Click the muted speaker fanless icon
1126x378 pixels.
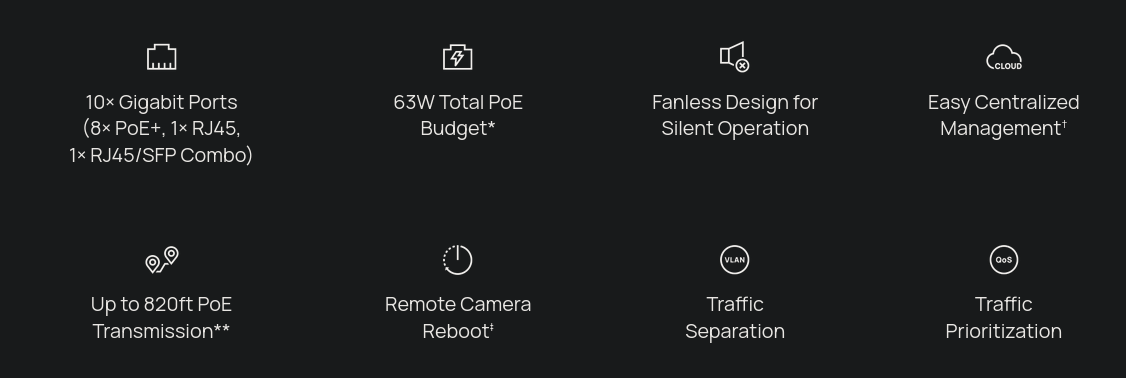point(735,57)
